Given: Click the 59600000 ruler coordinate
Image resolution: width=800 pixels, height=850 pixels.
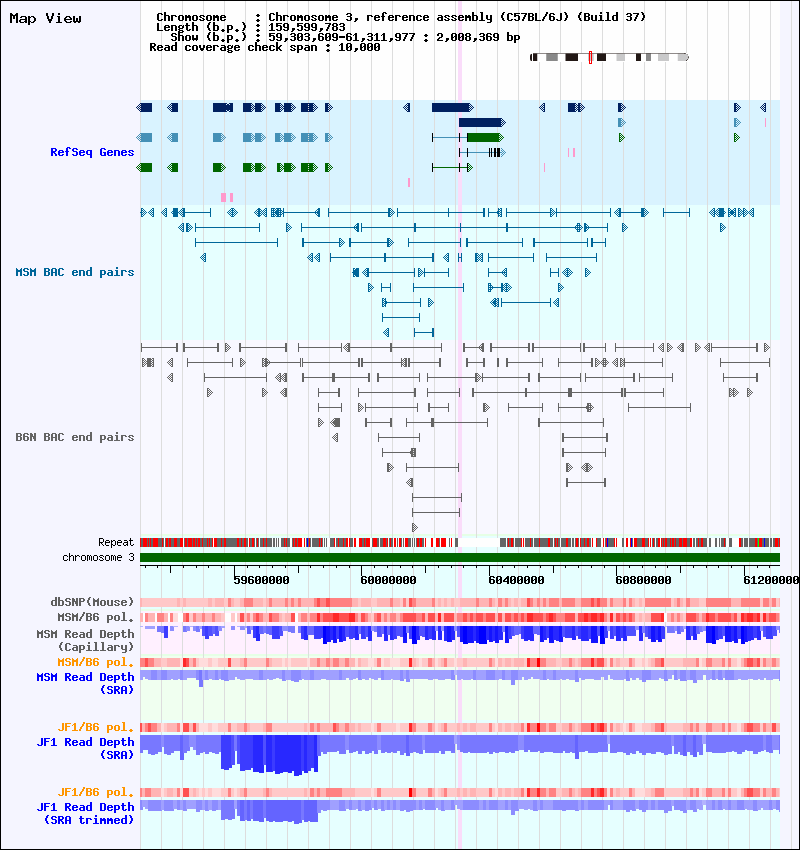Looking at the screenshot, I should coord(261,580).
